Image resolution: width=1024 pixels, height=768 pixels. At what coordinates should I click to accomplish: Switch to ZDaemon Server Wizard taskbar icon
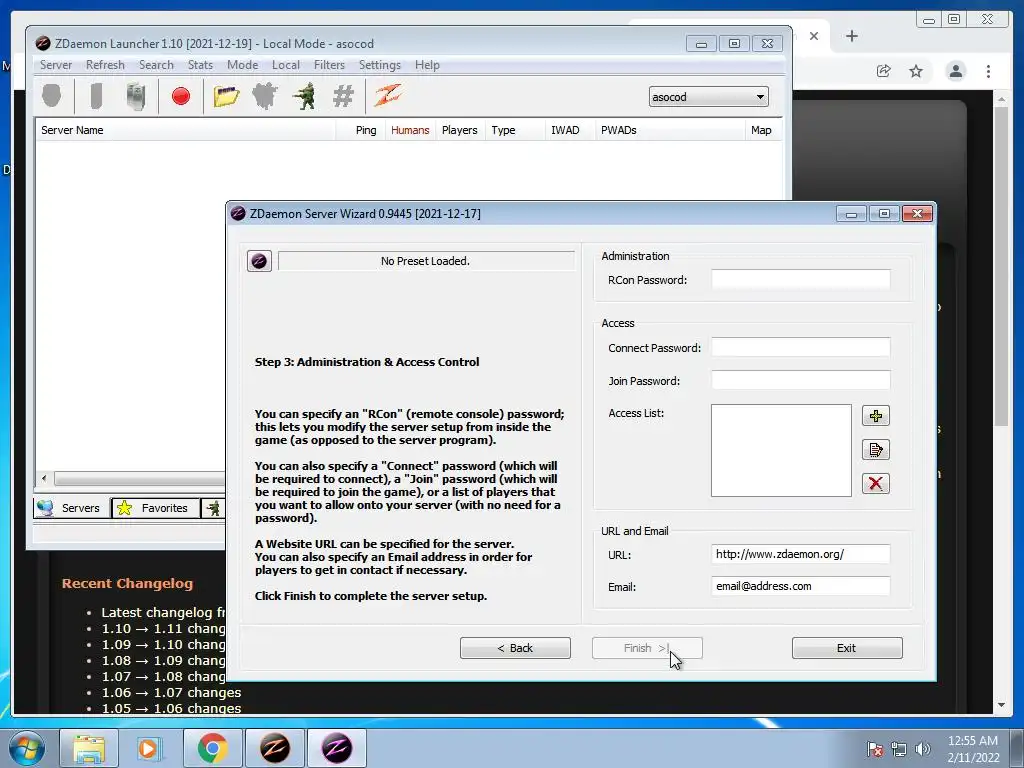point(337,748)
